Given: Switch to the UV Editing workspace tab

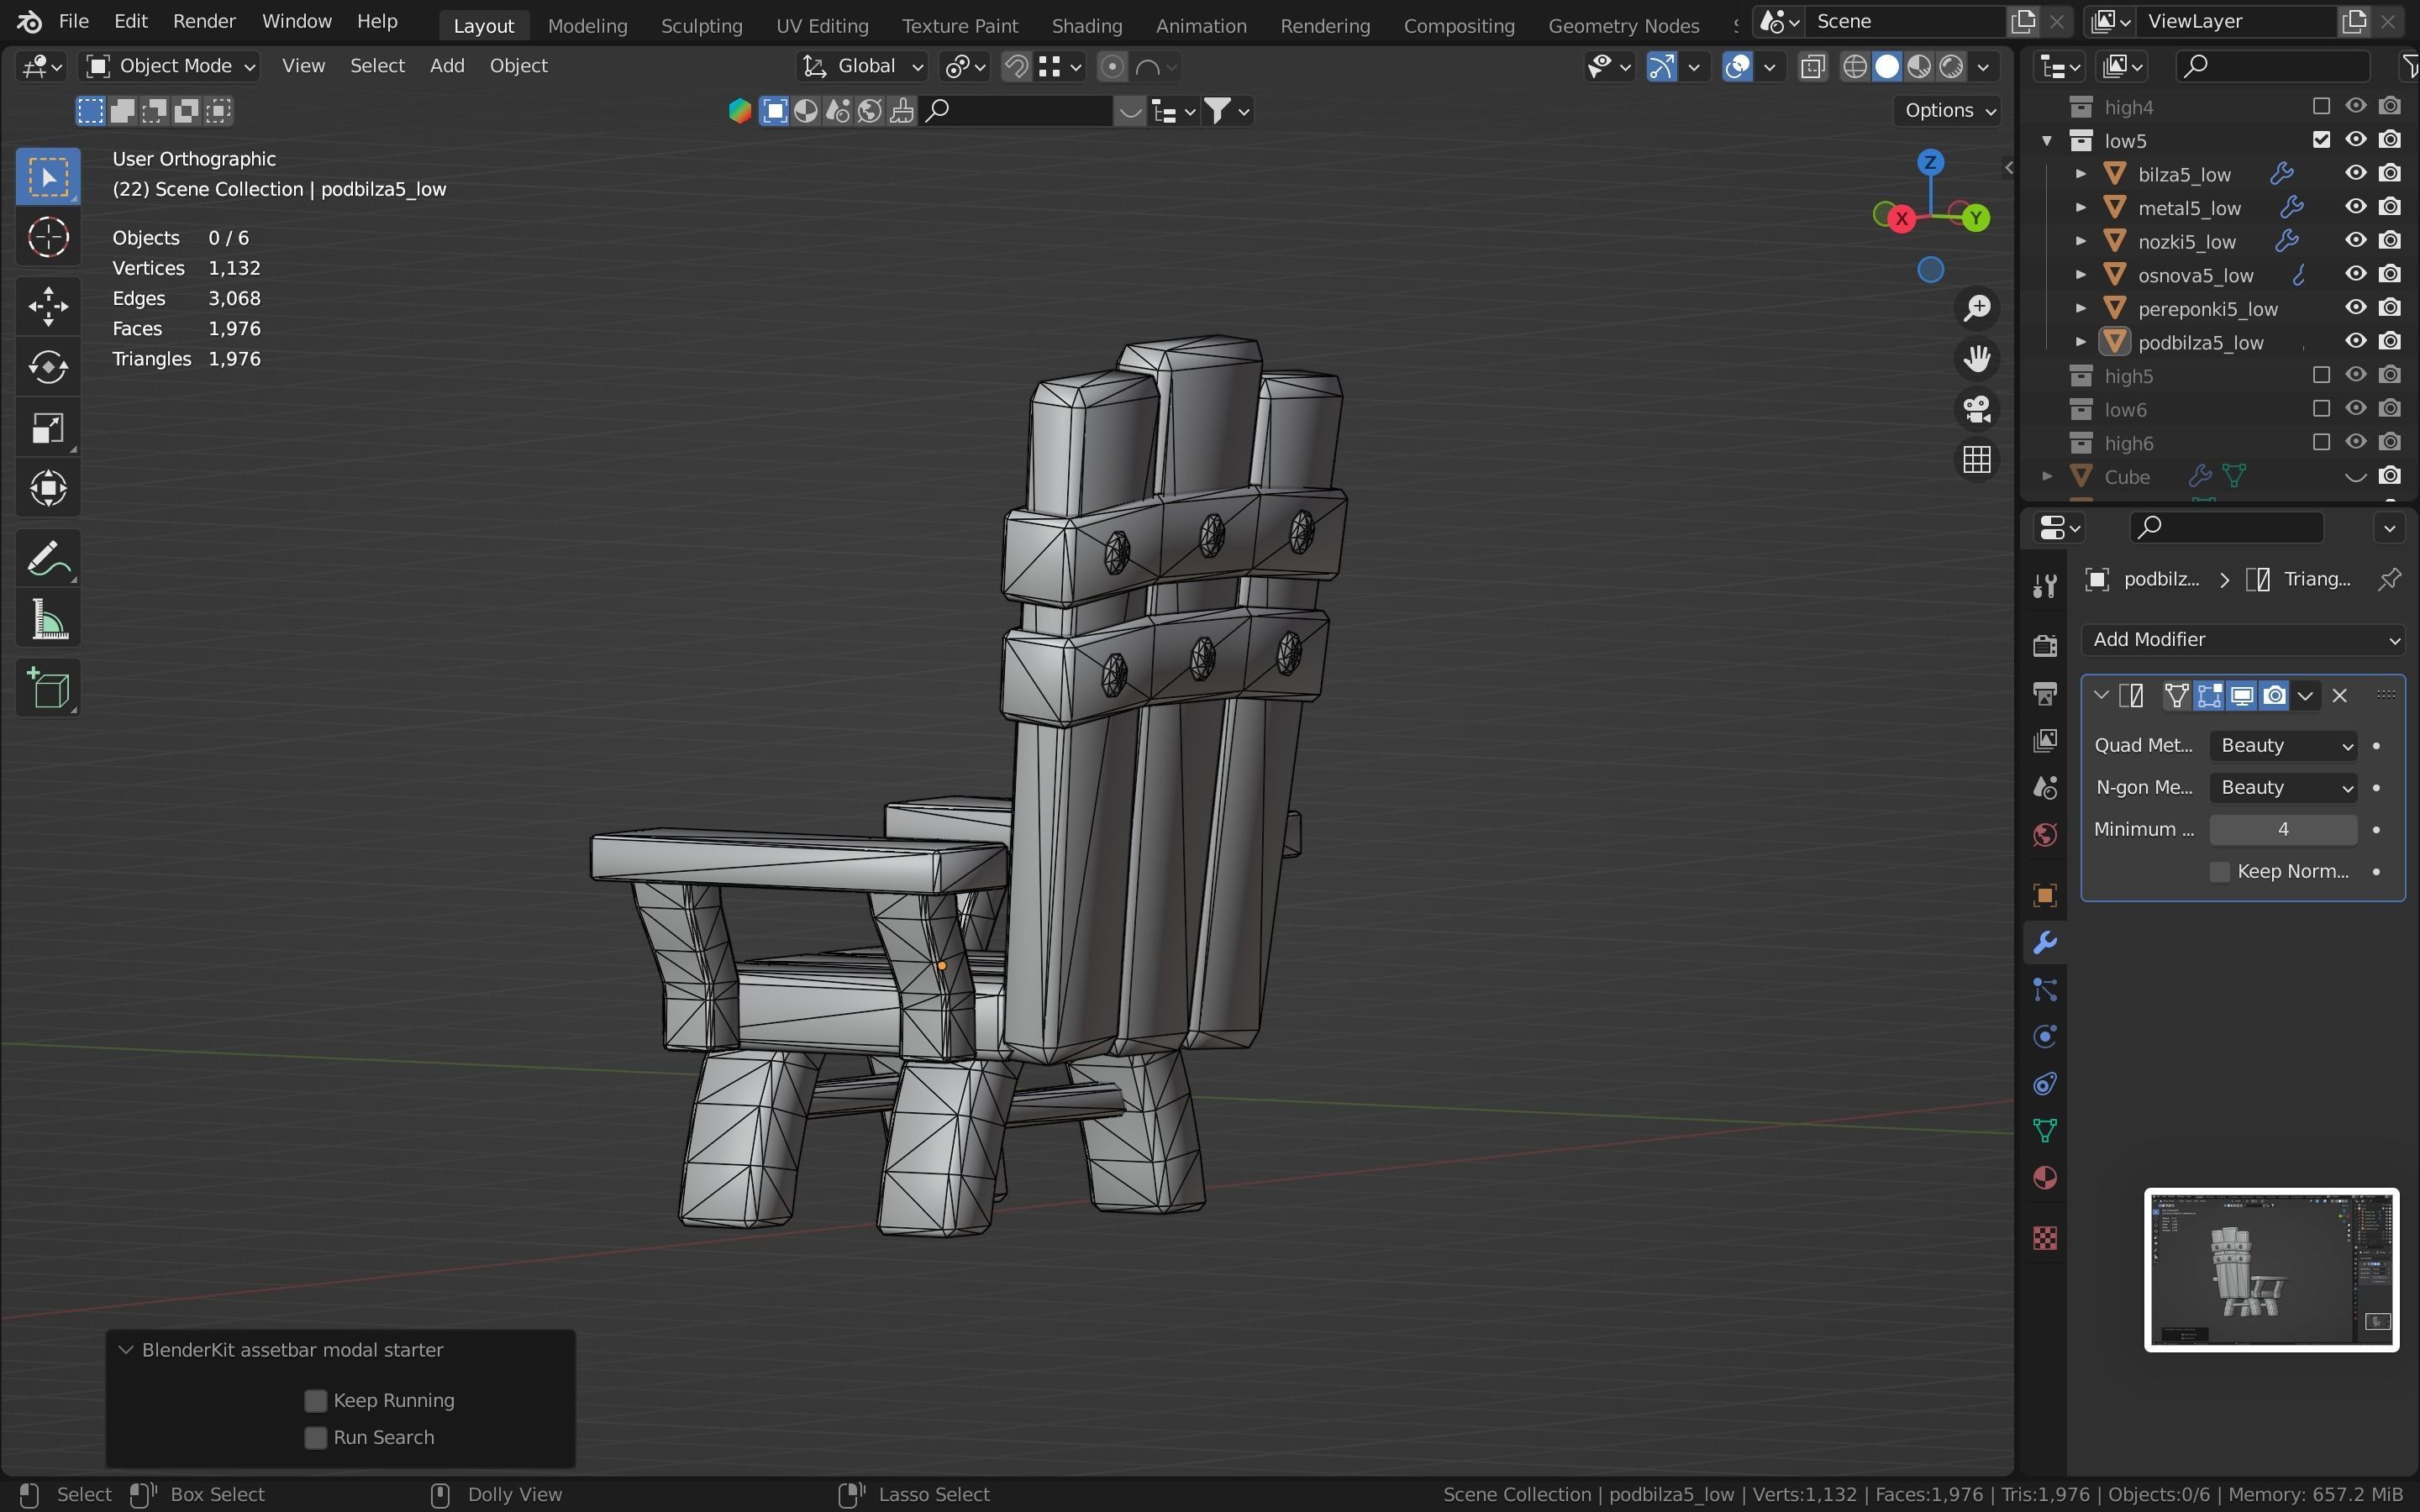Looking at the screenshot, I should [x=822, y=26].
